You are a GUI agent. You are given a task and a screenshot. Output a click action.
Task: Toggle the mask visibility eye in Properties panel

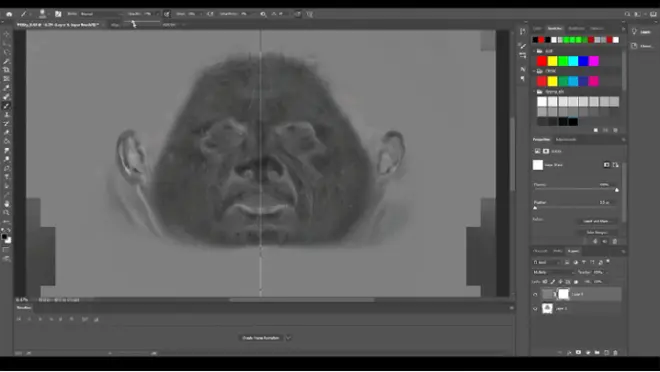click(605, 242)
